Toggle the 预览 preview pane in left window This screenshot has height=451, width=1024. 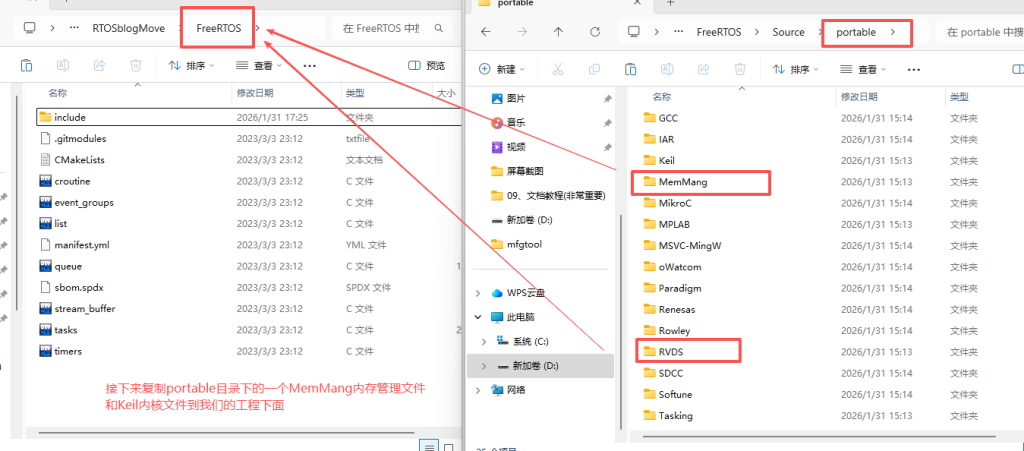click(427, 66)
